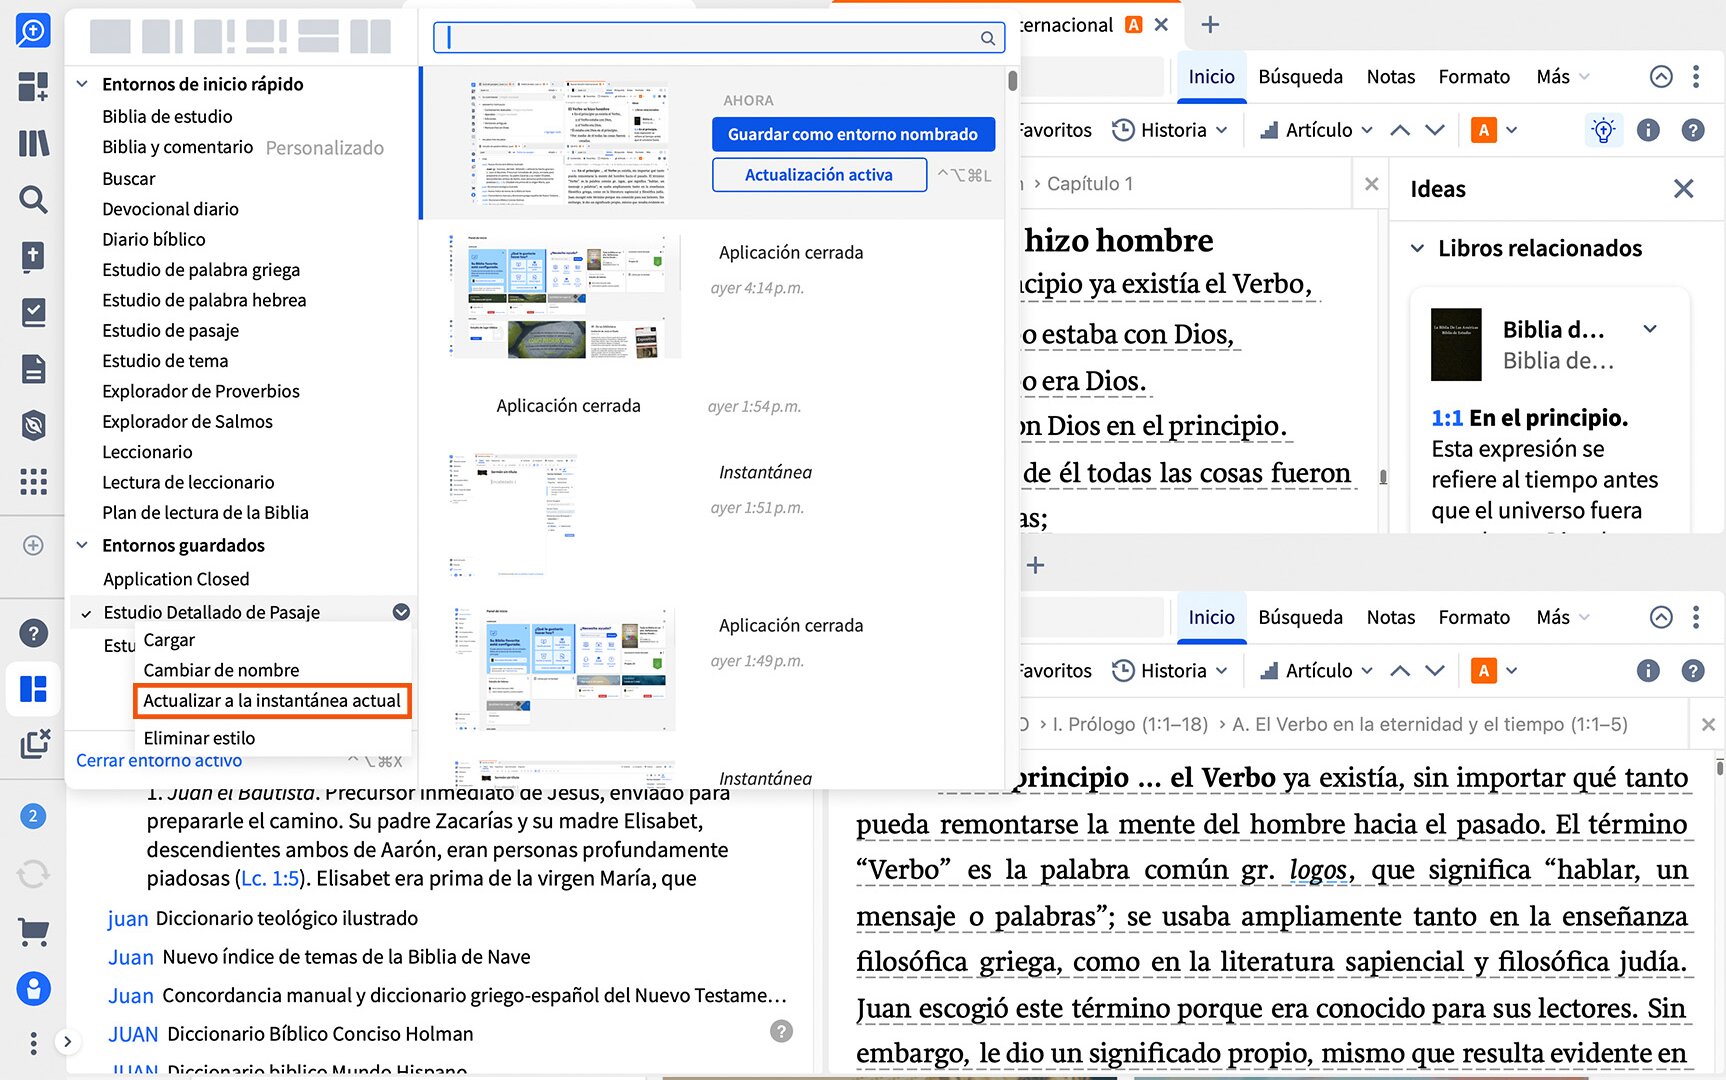Click the collapse toolbar circle arrow in lower panel
The image size is (1726, 1080).
[1661, 618]
